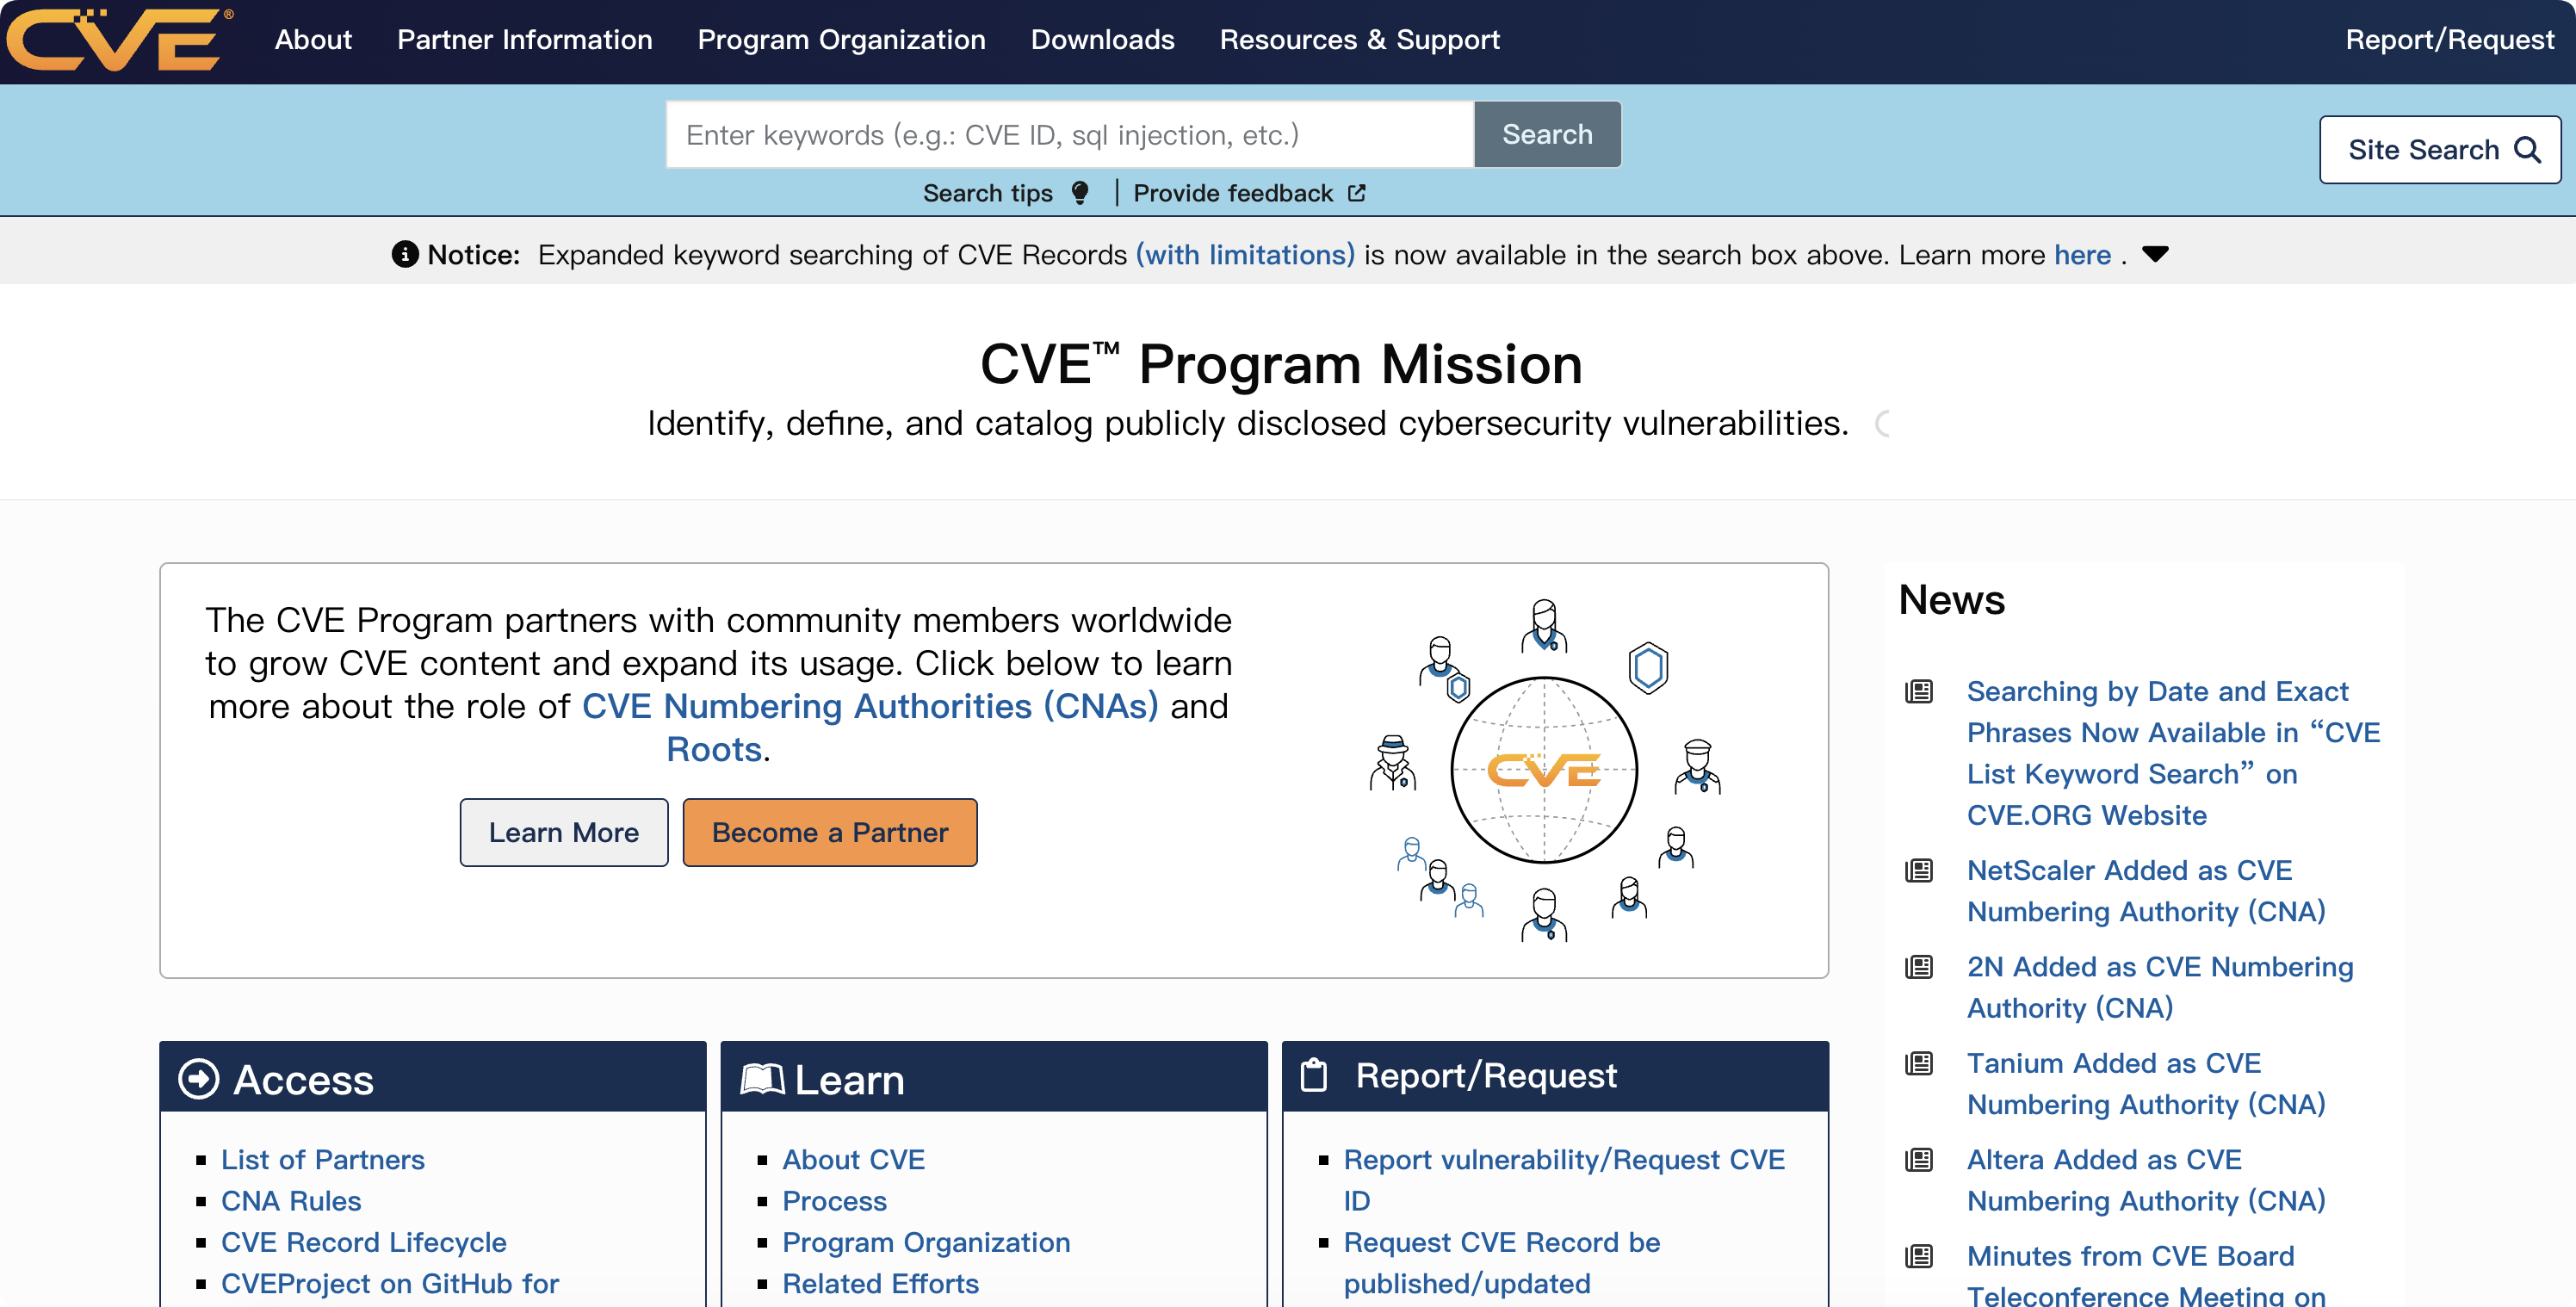Open the About menu in navbar

pos(313,40)
